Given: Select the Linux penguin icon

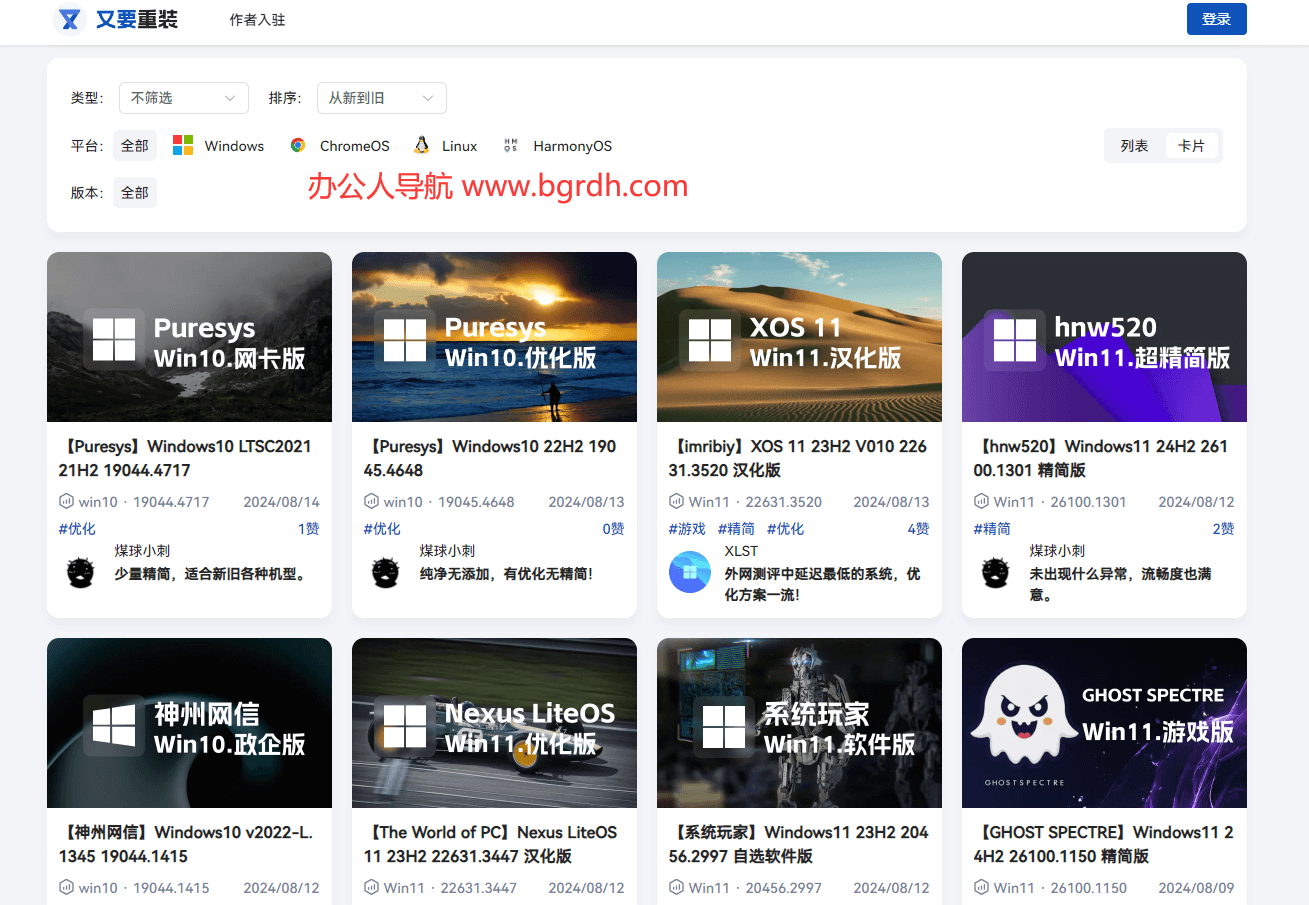Looking at the screenshot, I should [422, 145].
